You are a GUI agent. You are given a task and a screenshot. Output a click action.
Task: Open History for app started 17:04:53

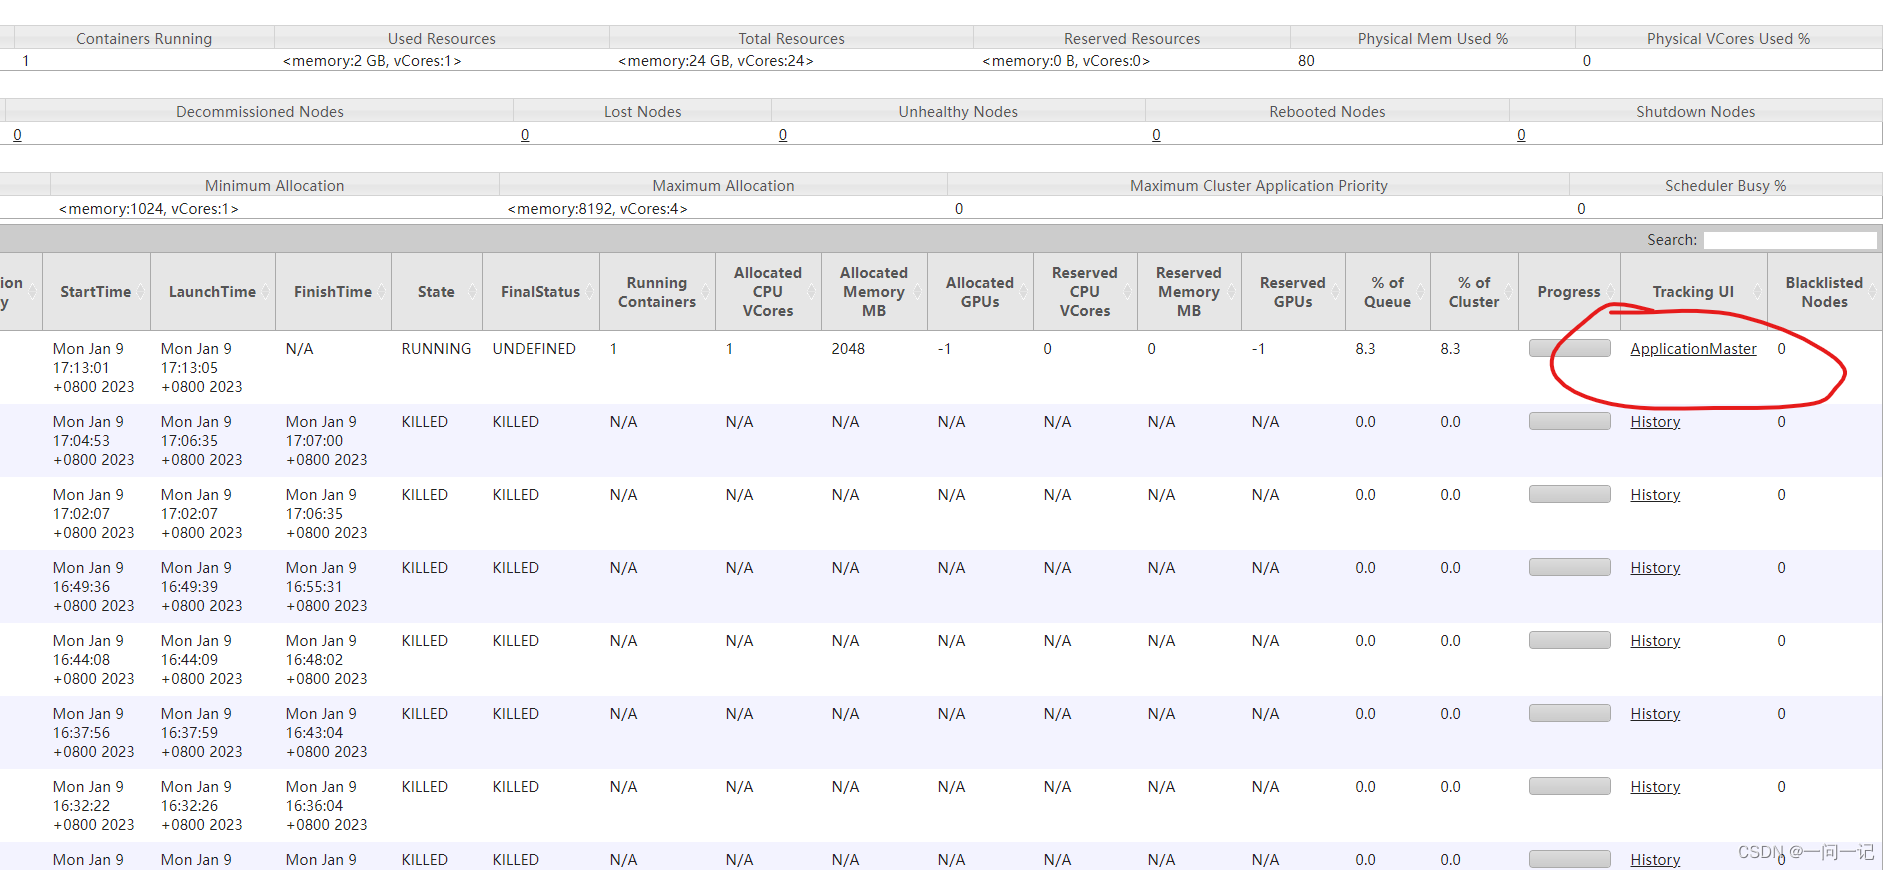pos(1655,422)
